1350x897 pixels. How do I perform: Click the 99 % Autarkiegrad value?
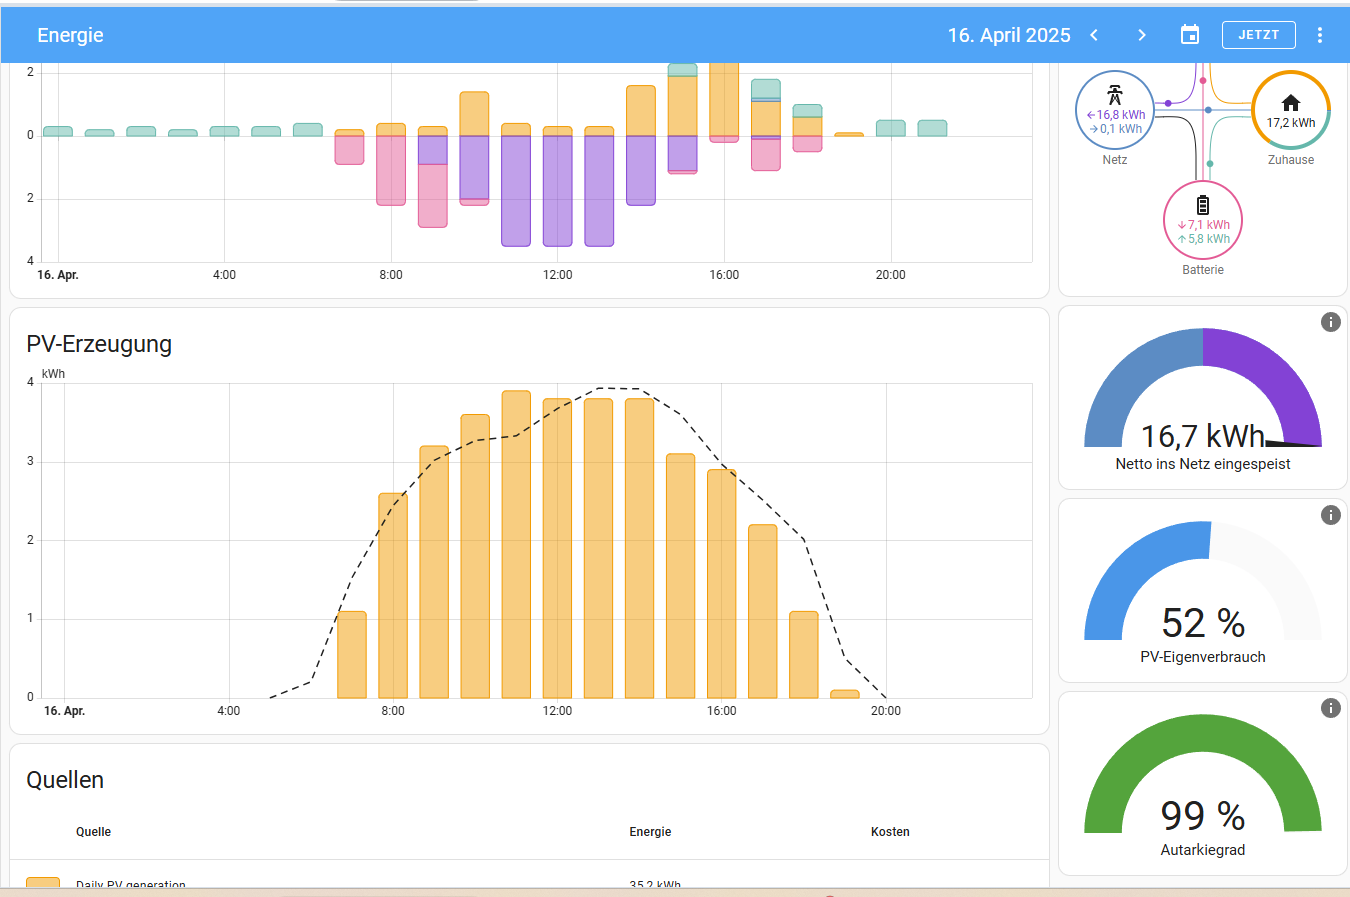click(1203, 816)
